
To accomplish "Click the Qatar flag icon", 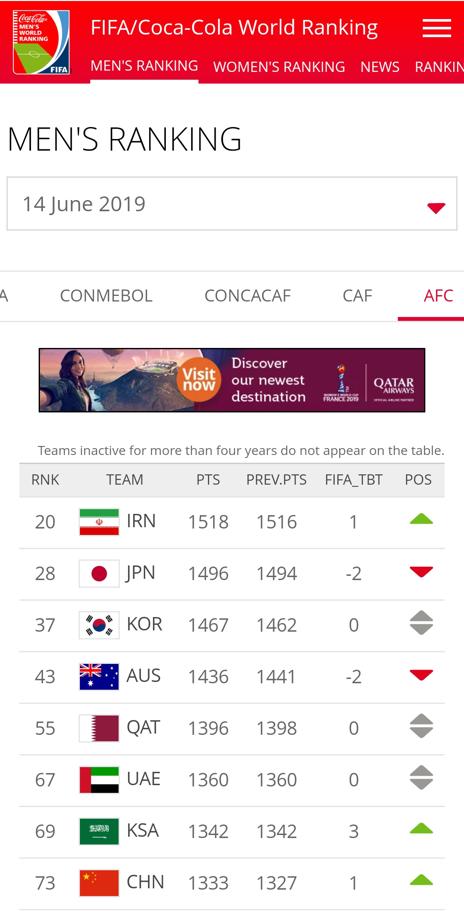I will click(x=99, y=728).
